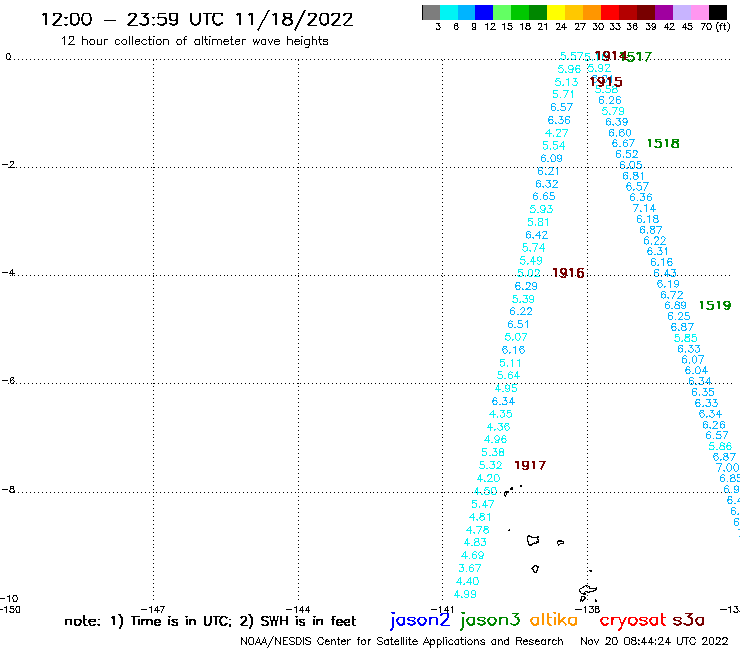
Task: Click the wave height value '6.65'
Action: click(x=544, y=196)
